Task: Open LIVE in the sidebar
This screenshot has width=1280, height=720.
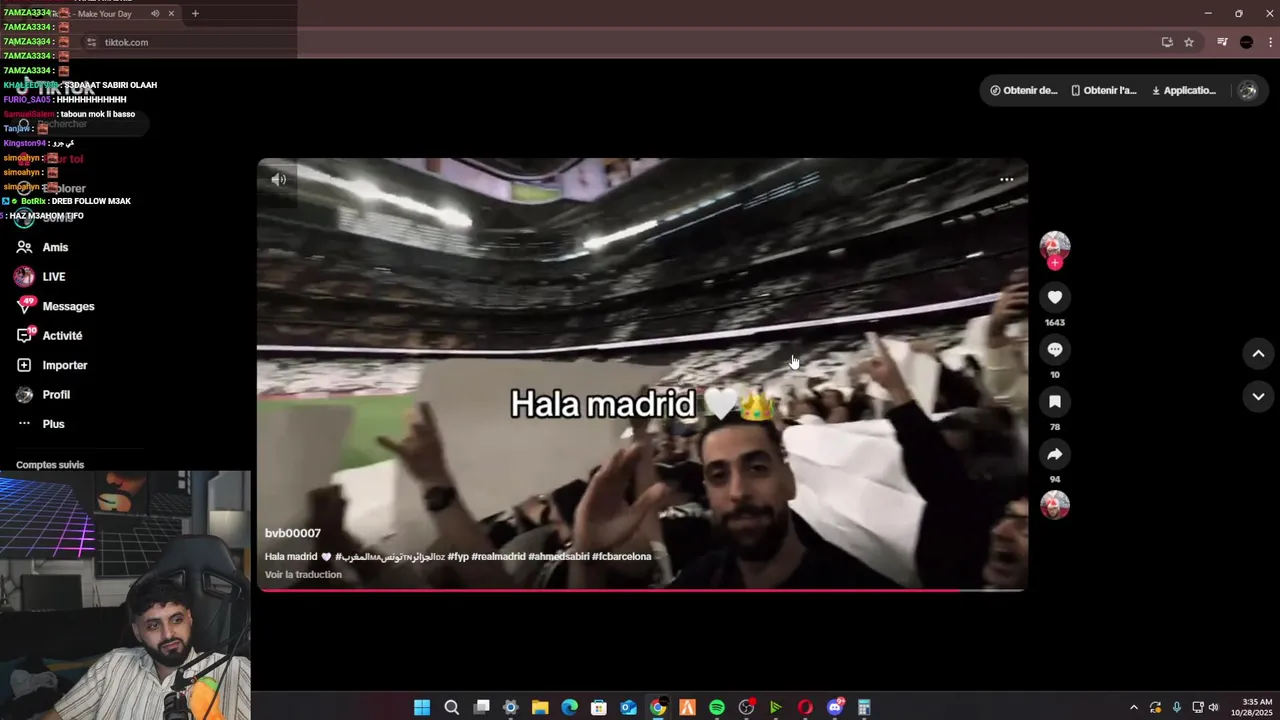Action: point(40,277)
